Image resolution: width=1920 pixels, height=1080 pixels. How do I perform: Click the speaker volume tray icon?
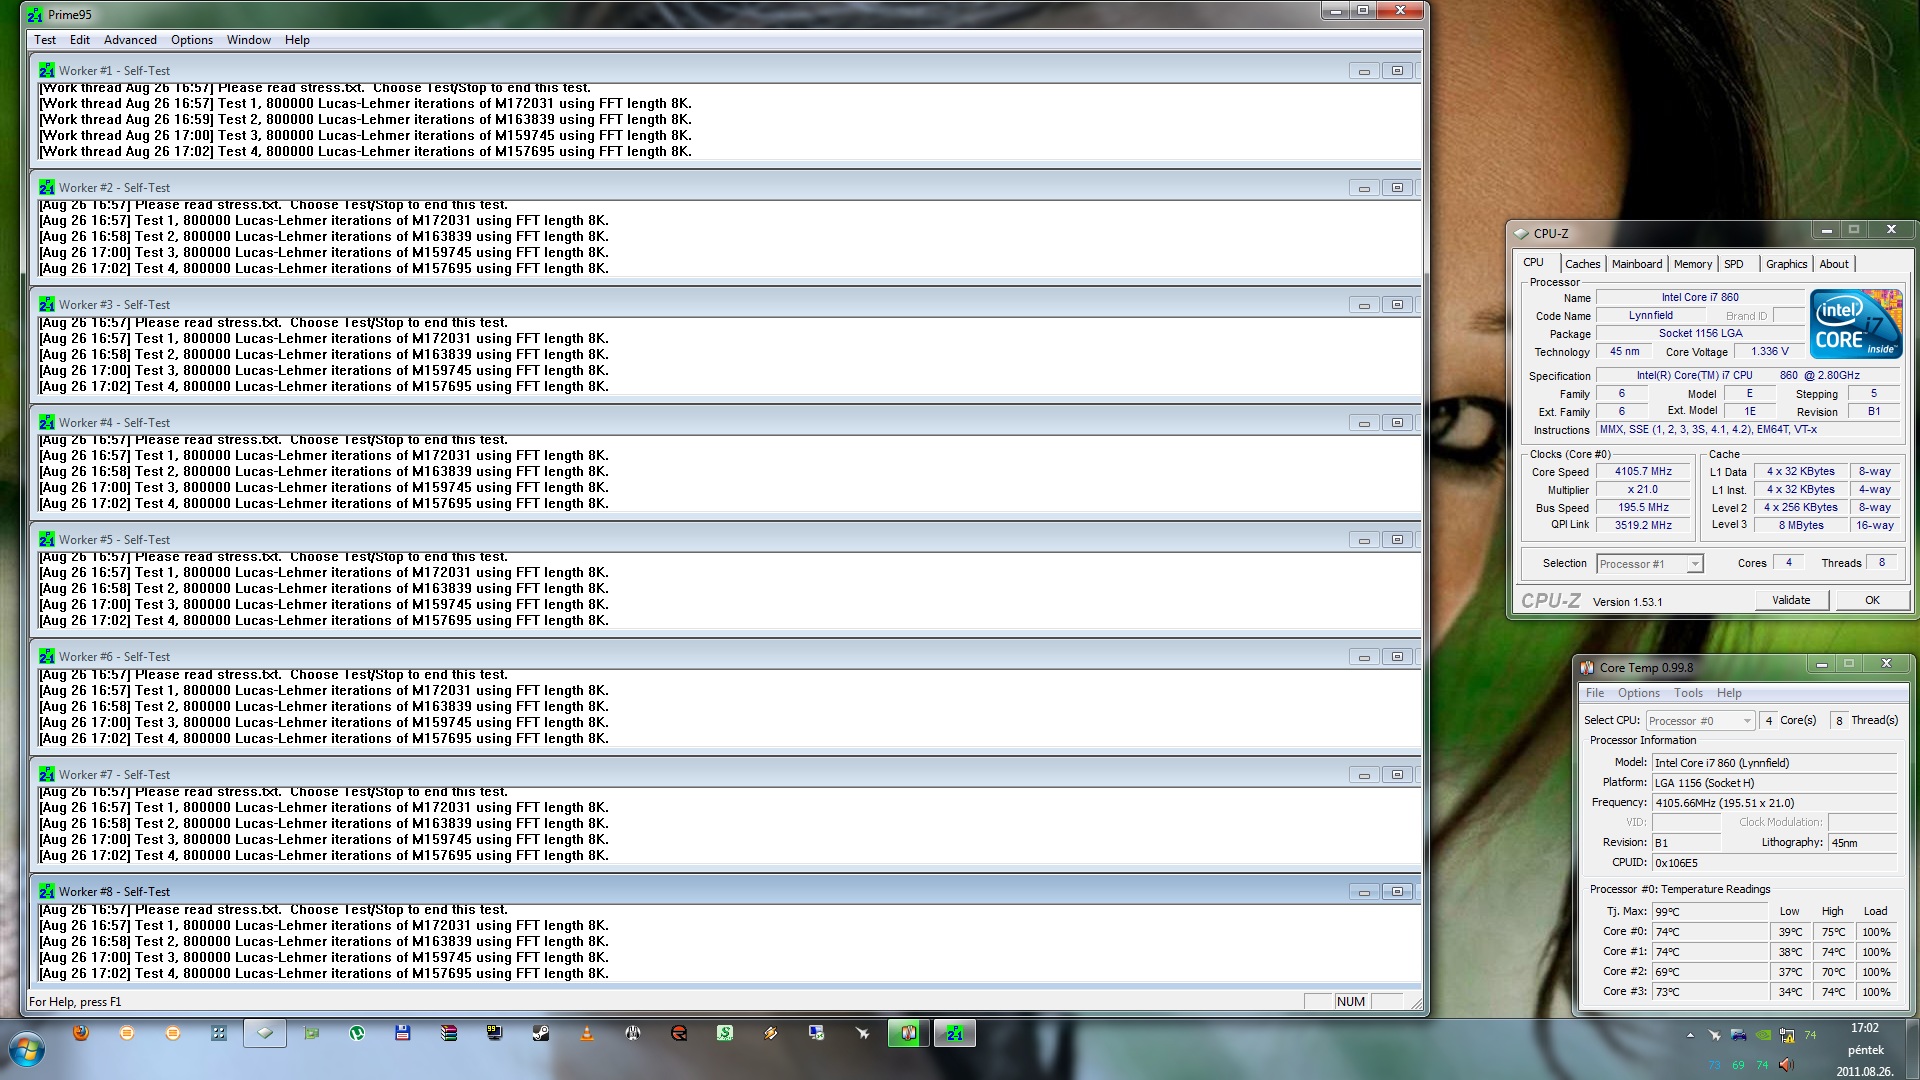(x=1786, y=1065)
